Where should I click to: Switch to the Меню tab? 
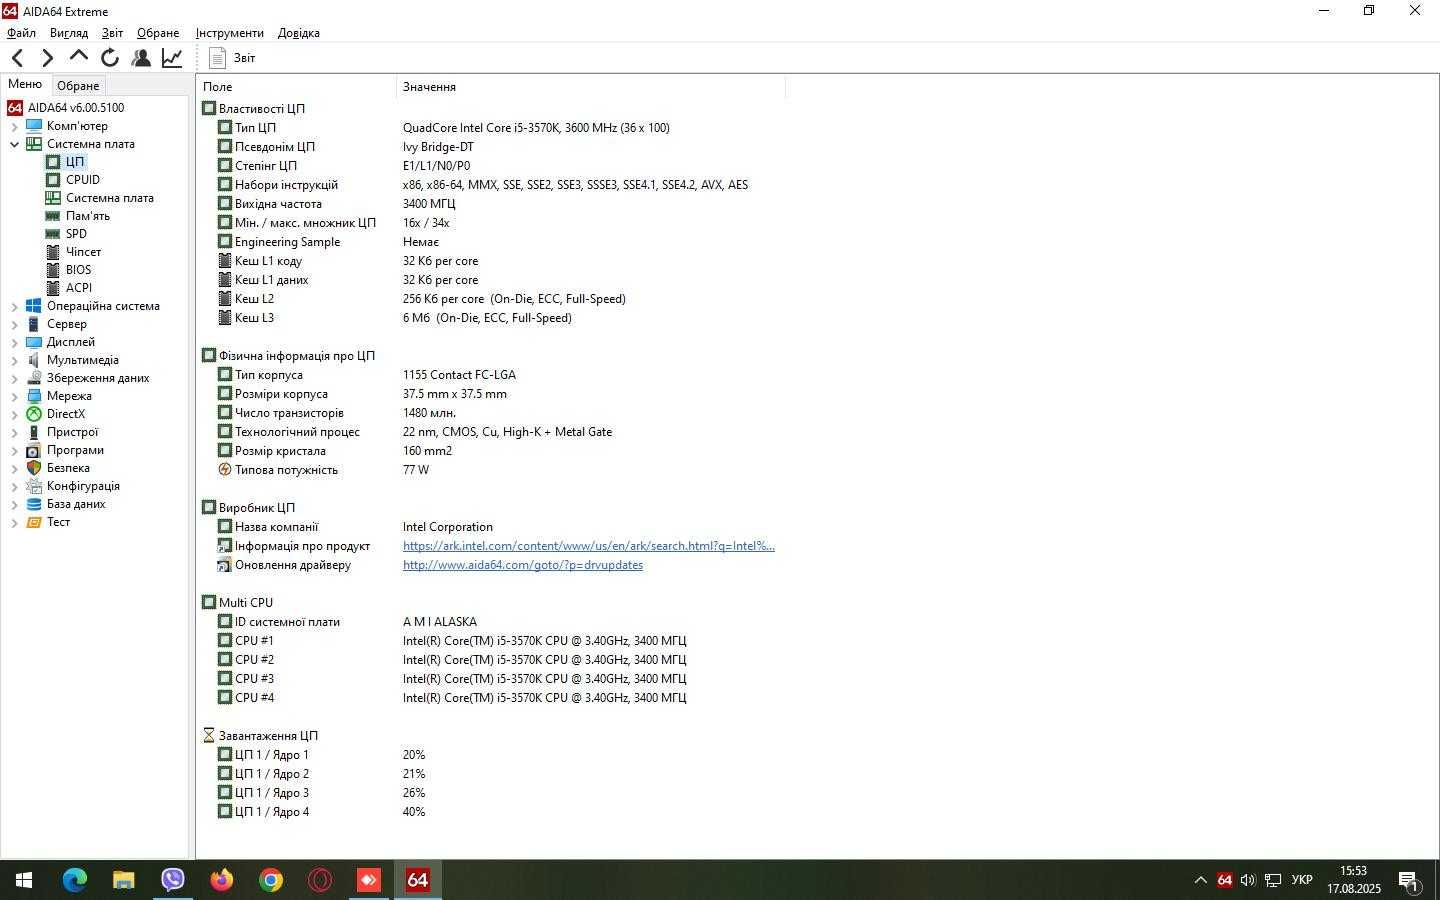[x=25, y=84]
